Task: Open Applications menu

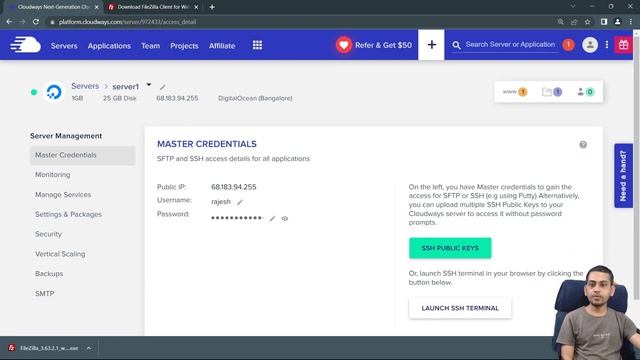Action: point(109,46)
